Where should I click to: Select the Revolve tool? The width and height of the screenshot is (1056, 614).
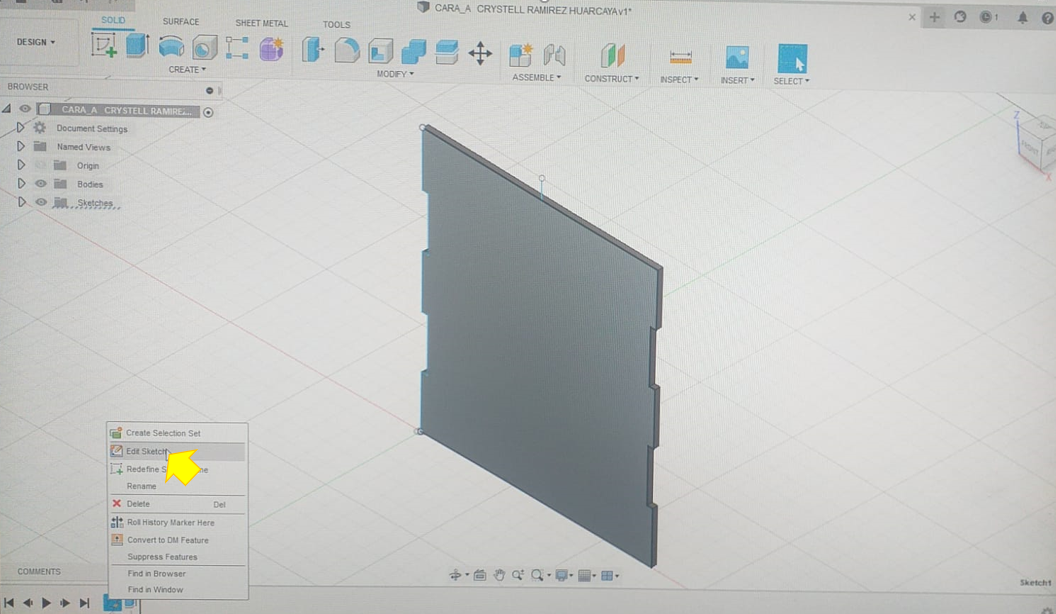click(x=171, y=46)
